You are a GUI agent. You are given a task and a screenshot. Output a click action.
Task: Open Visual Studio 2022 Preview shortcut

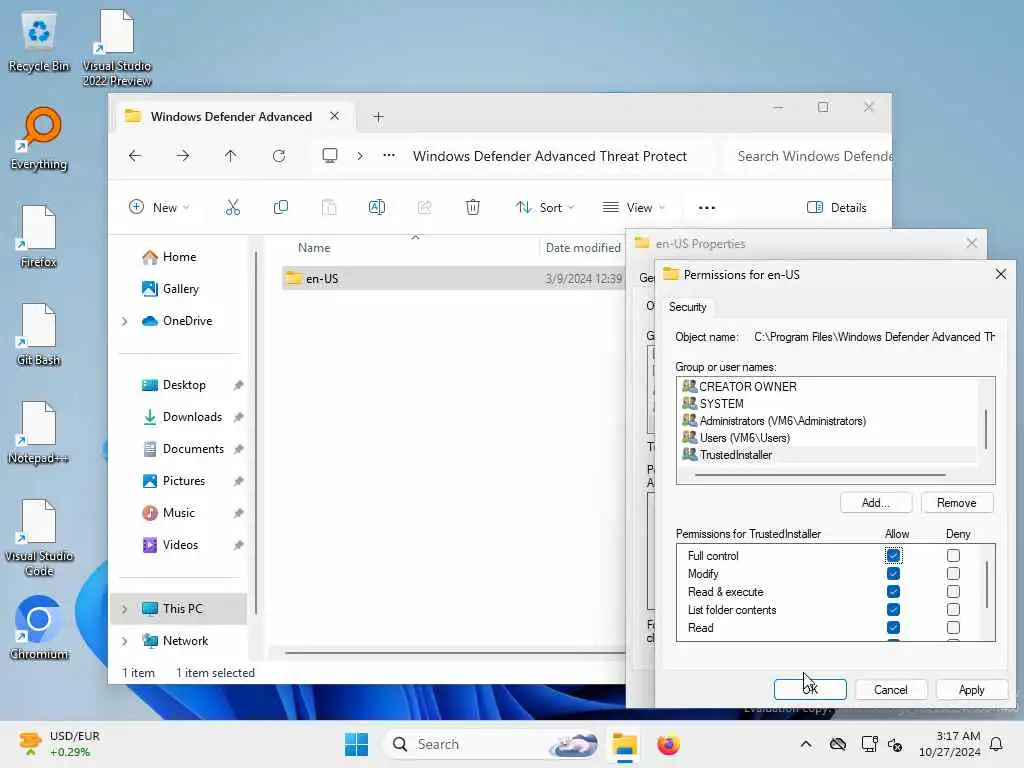tap(117, 48)
